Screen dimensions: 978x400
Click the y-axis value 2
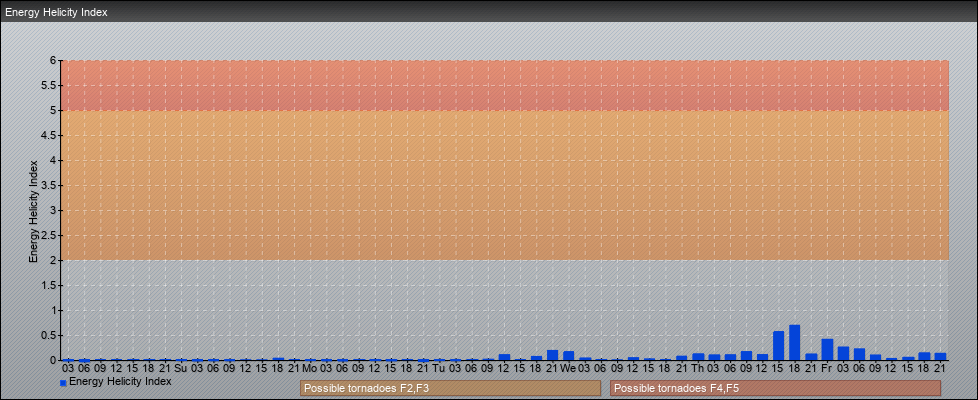(54, 260)
